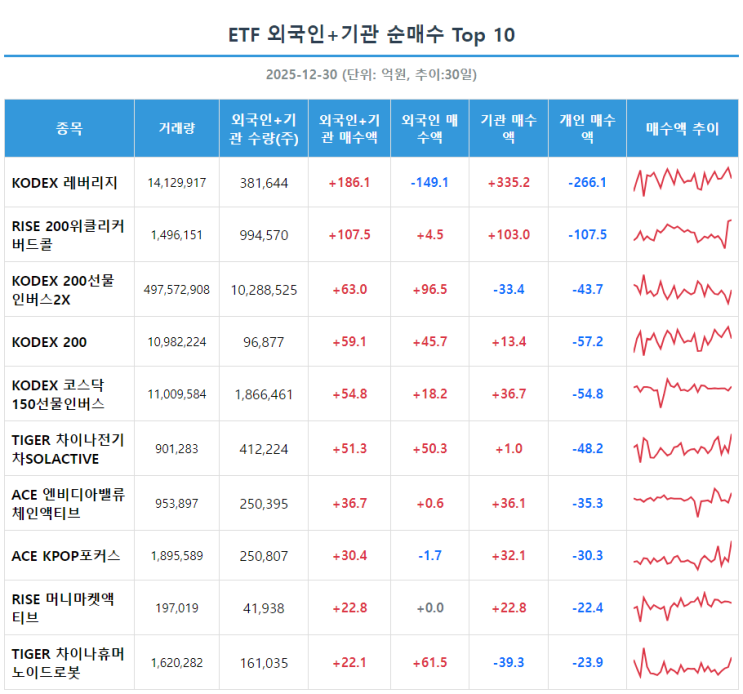This screenshot has height=694, width=743.
Task: Click the +0.6 foreign buy value
Action: 430,504
